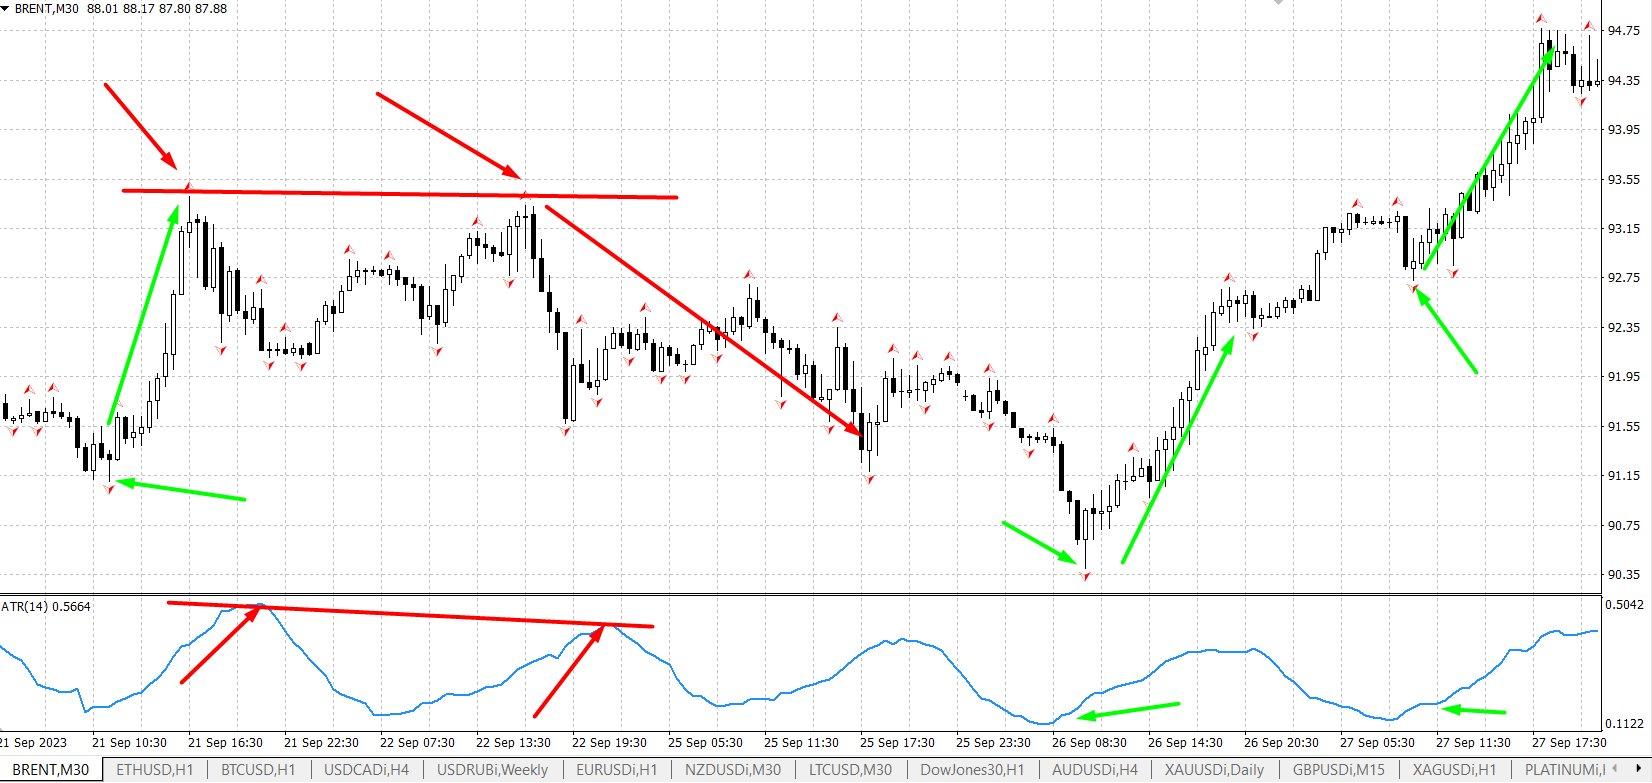Select red arrow pointing to the first ATR peak
This screenshot has width=1652, height=783.
tap(220, 645)
